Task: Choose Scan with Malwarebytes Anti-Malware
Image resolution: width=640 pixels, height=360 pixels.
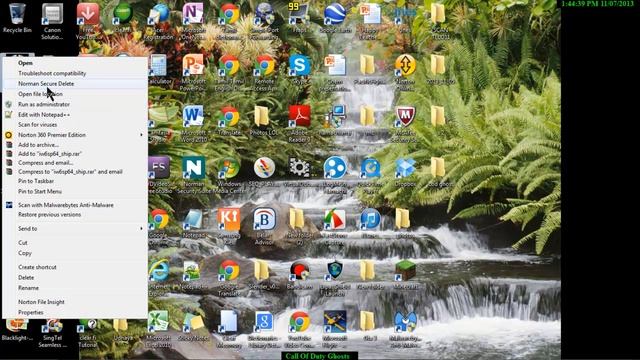Action: (x=75, y=205)
